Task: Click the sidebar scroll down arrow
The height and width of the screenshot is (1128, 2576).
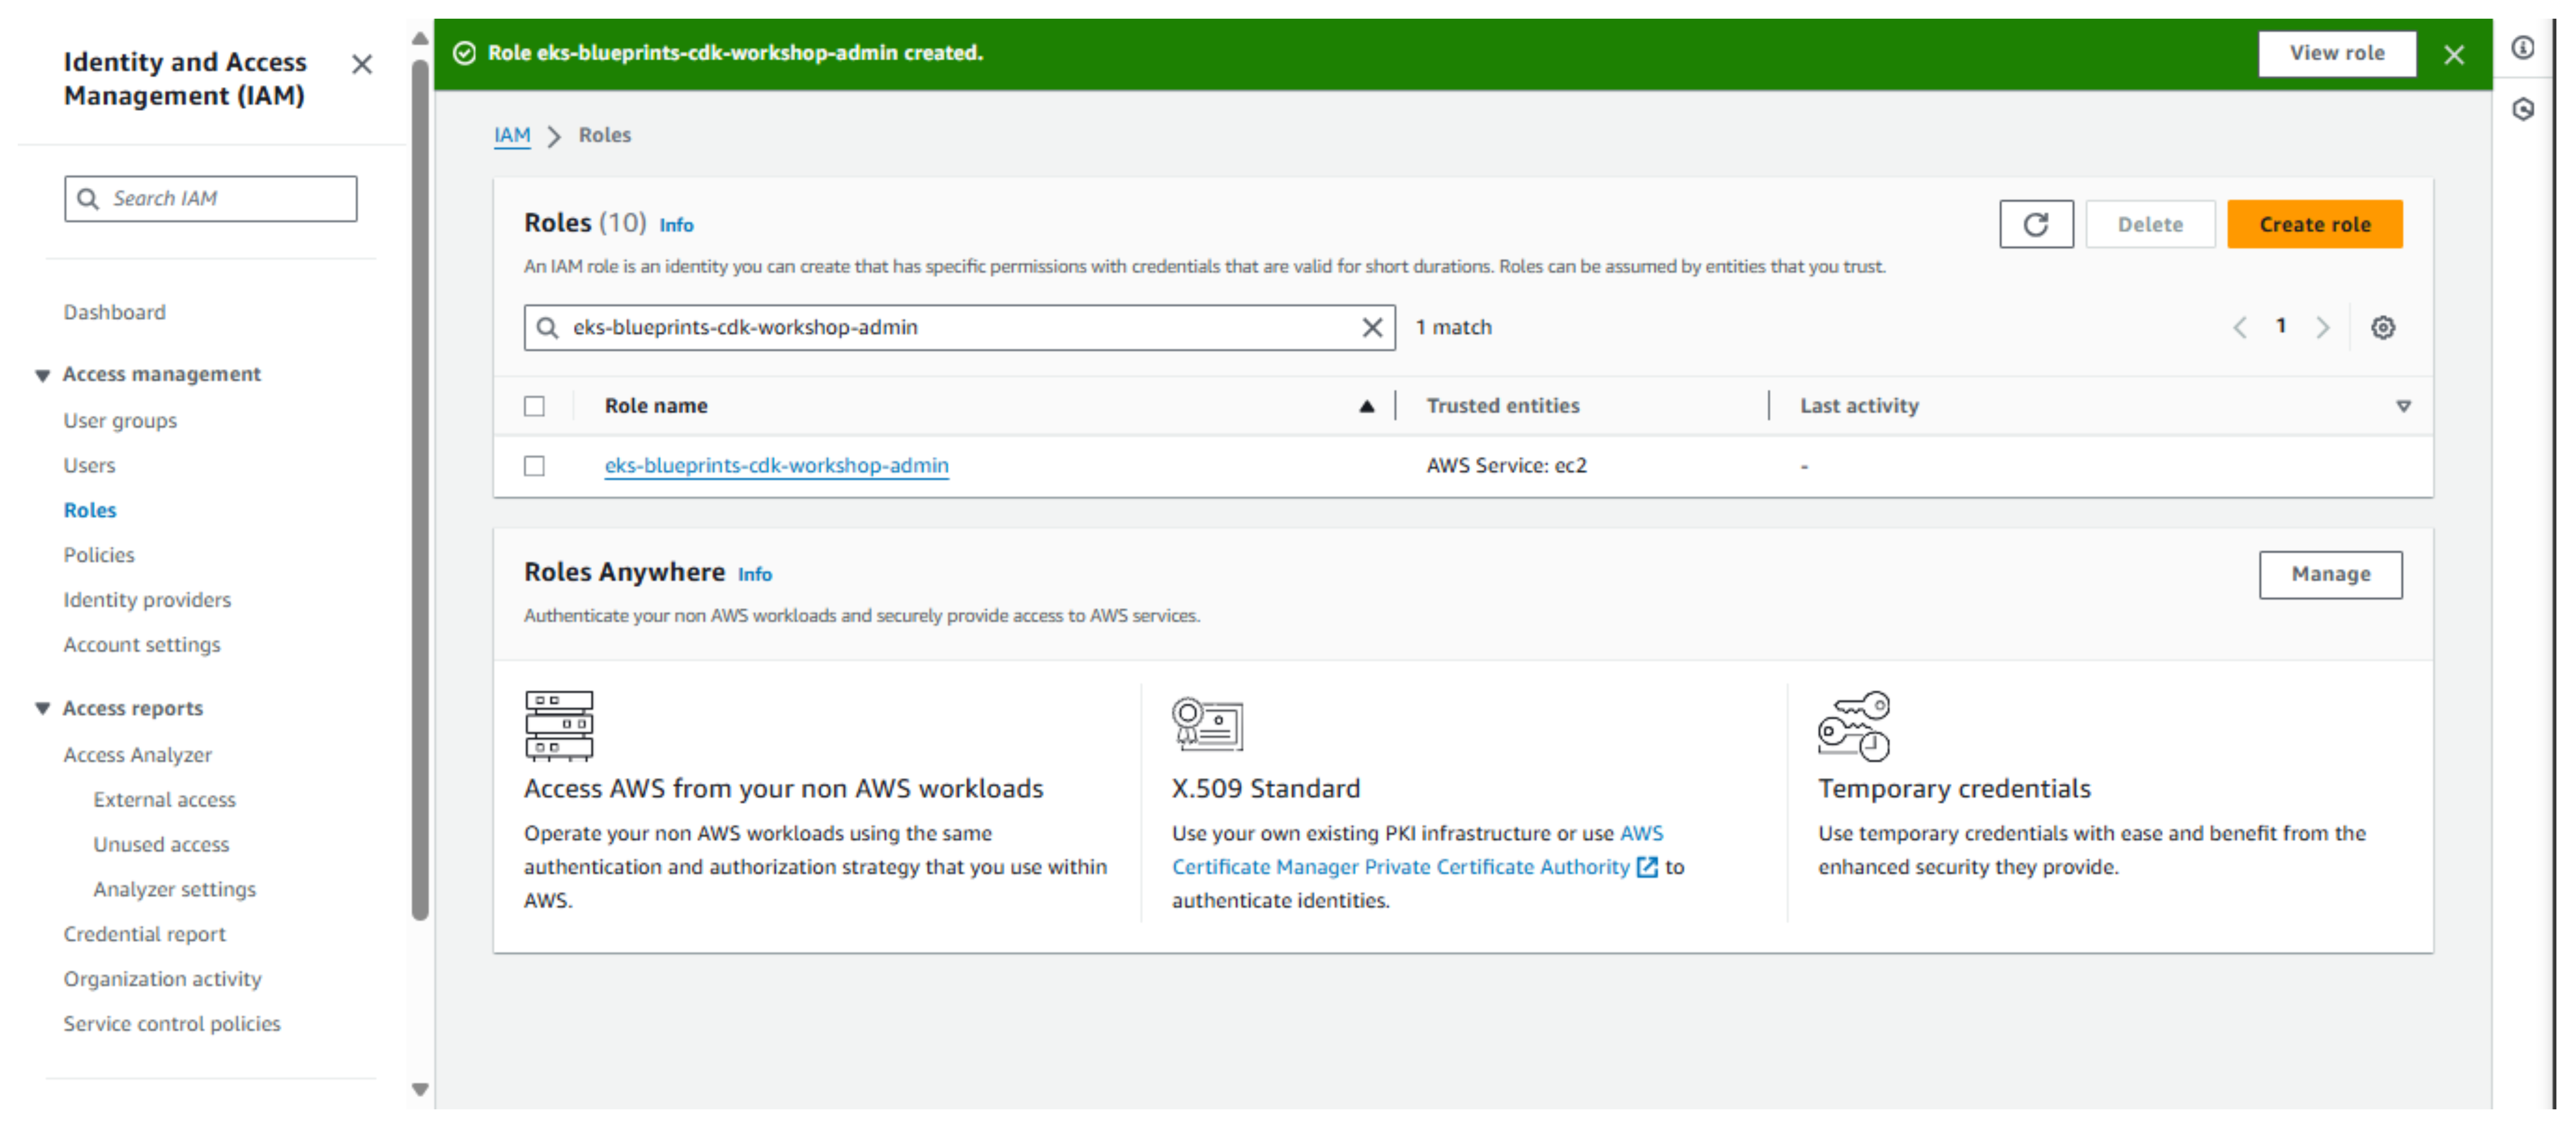Action: [x=420, y=1090]
